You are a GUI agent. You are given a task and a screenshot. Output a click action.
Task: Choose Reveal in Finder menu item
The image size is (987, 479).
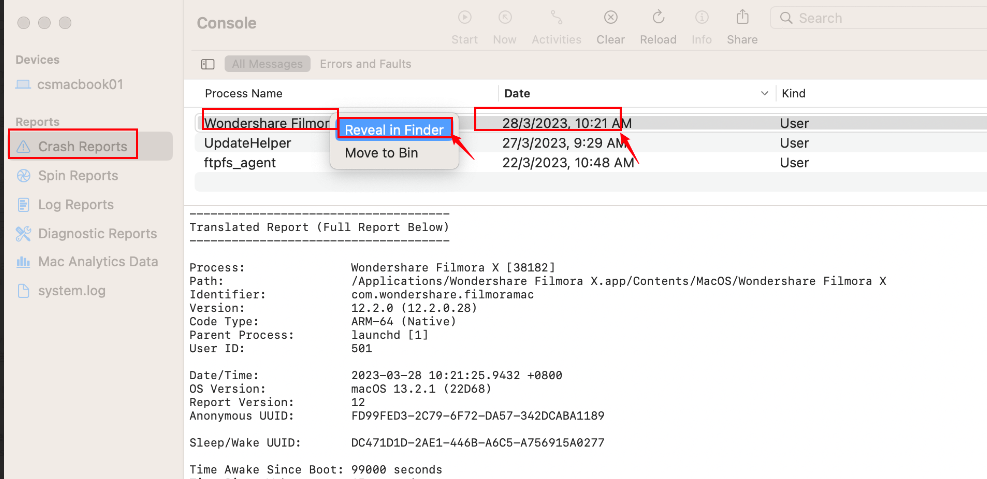click(394, 130)
